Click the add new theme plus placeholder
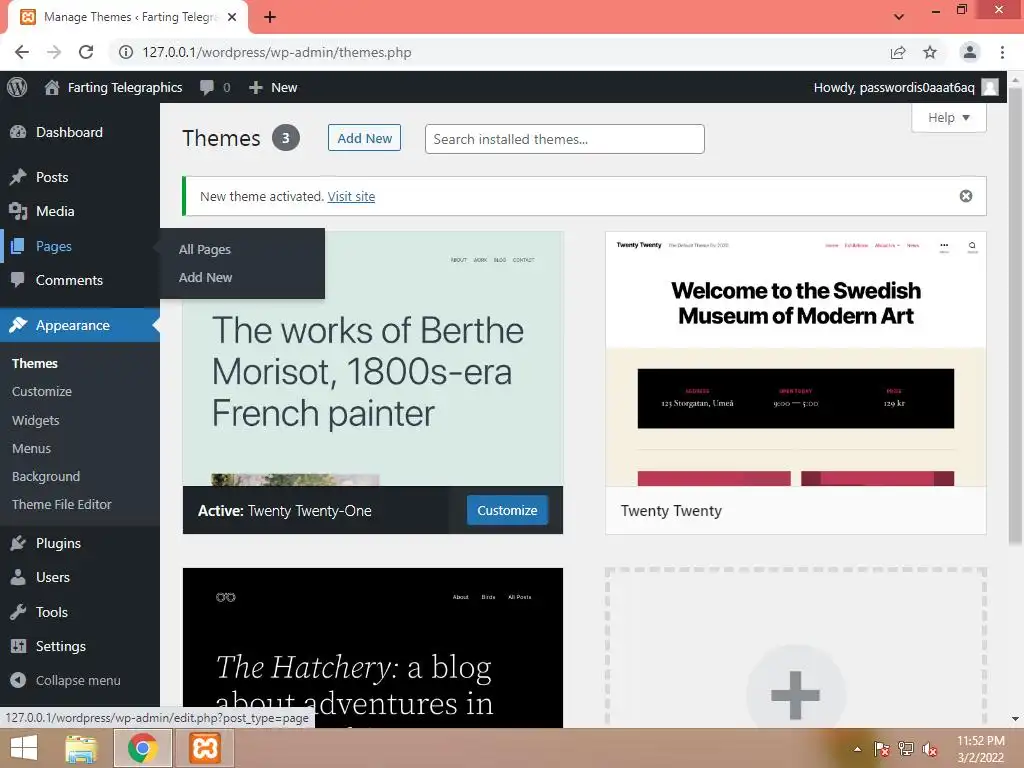Screen dimensions: 1024x768 [x=795, y=694]
